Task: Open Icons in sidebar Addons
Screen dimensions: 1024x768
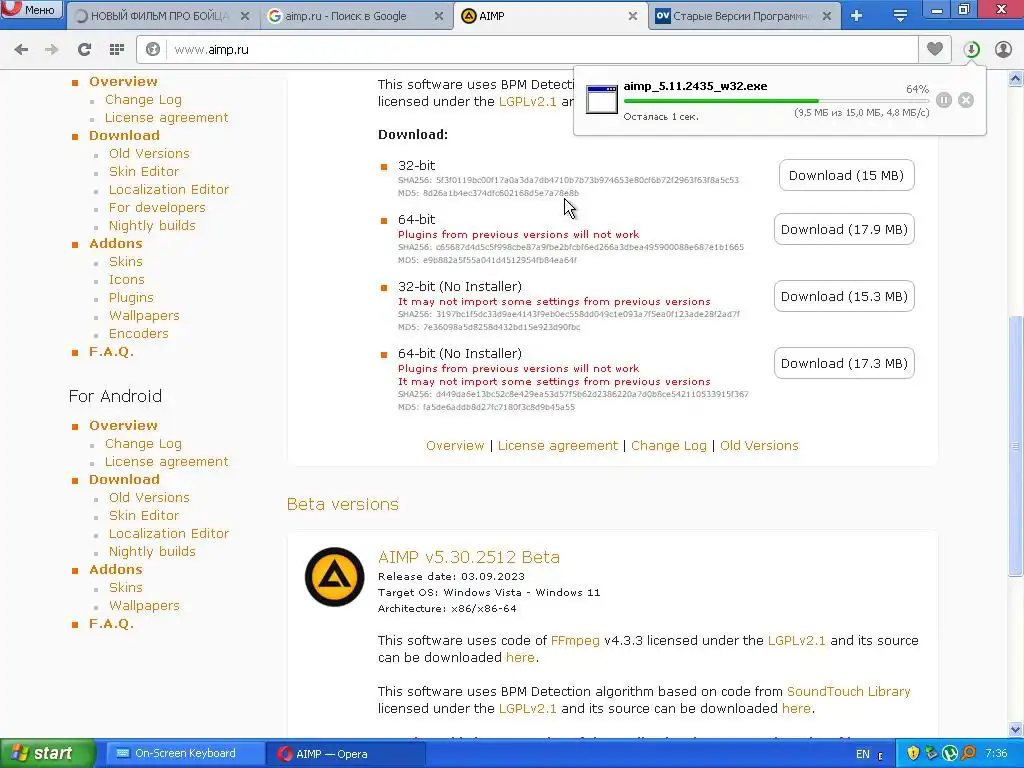Action: [126, 280]
